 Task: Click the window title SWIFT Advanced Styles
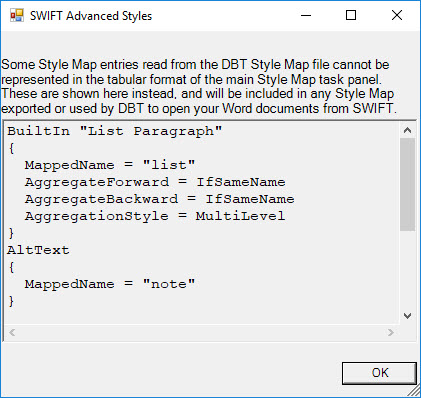click(x=91, y=16)
